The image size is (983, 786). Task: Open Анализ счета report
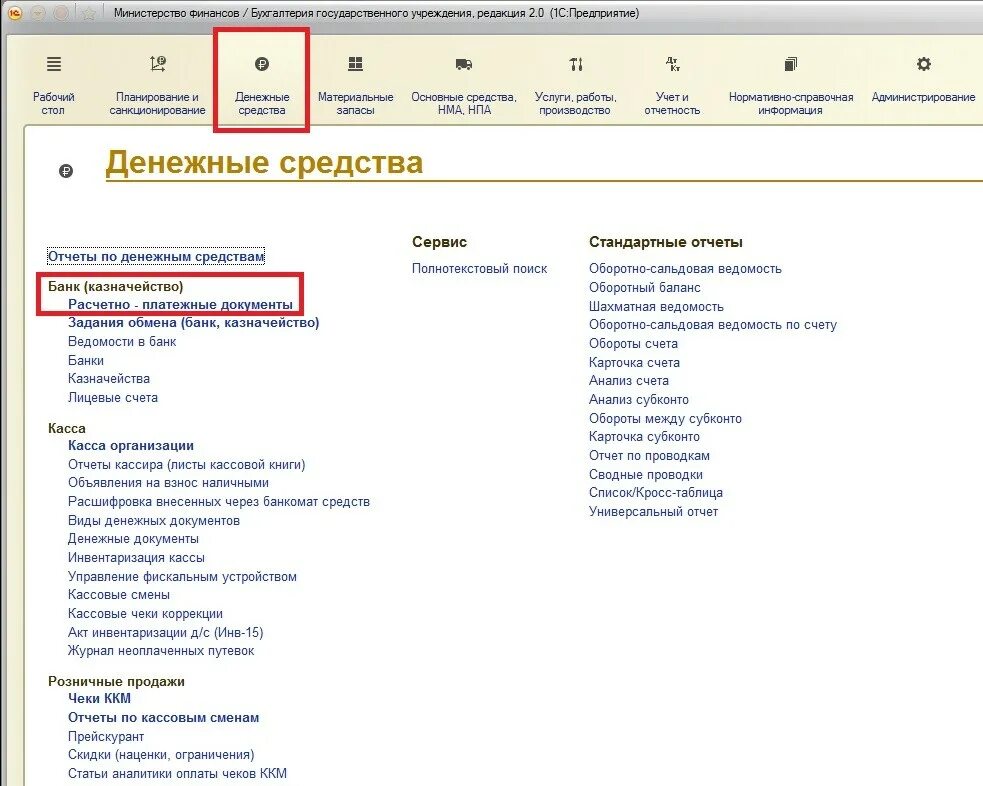(629, 380)
